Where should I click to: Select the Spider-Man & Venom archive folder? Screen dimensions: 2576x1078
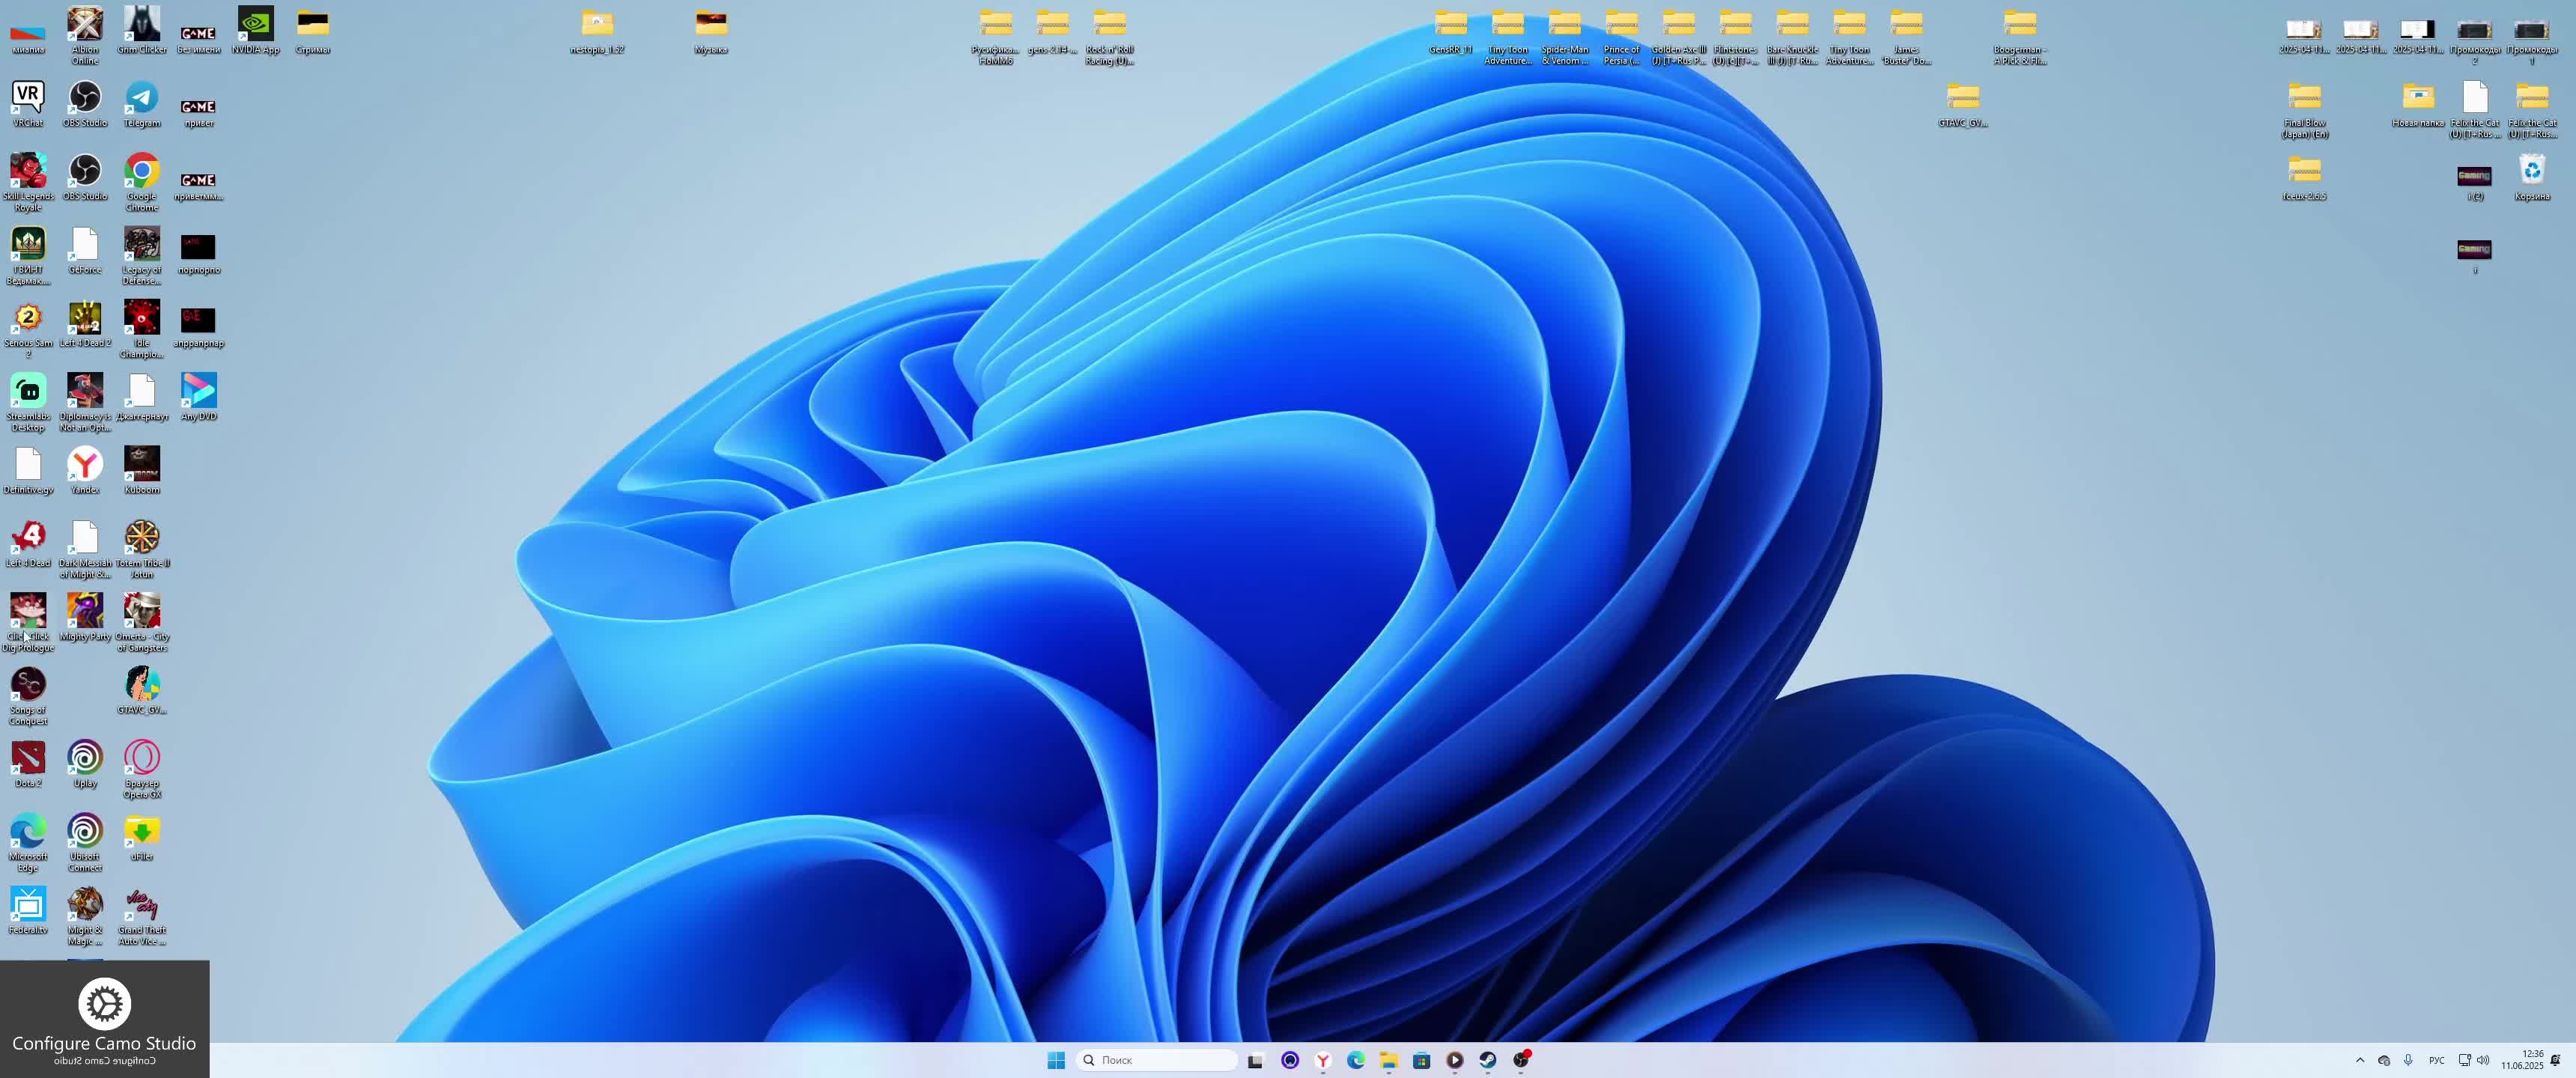point(1565,36)
